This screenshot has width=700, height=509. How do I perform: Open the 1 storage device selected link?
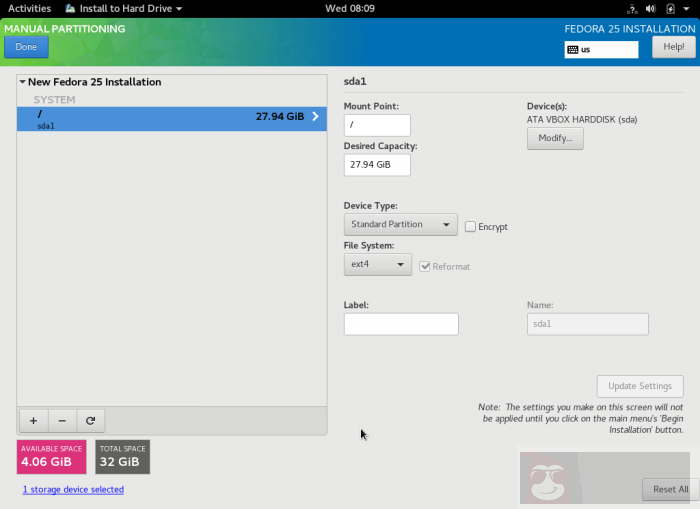pos(73,490)
